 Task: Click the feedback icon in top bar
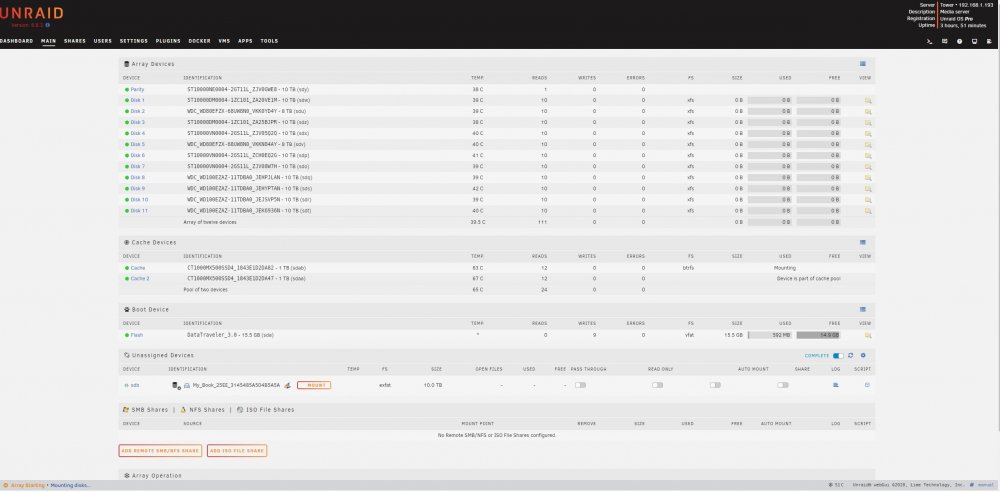945,41
